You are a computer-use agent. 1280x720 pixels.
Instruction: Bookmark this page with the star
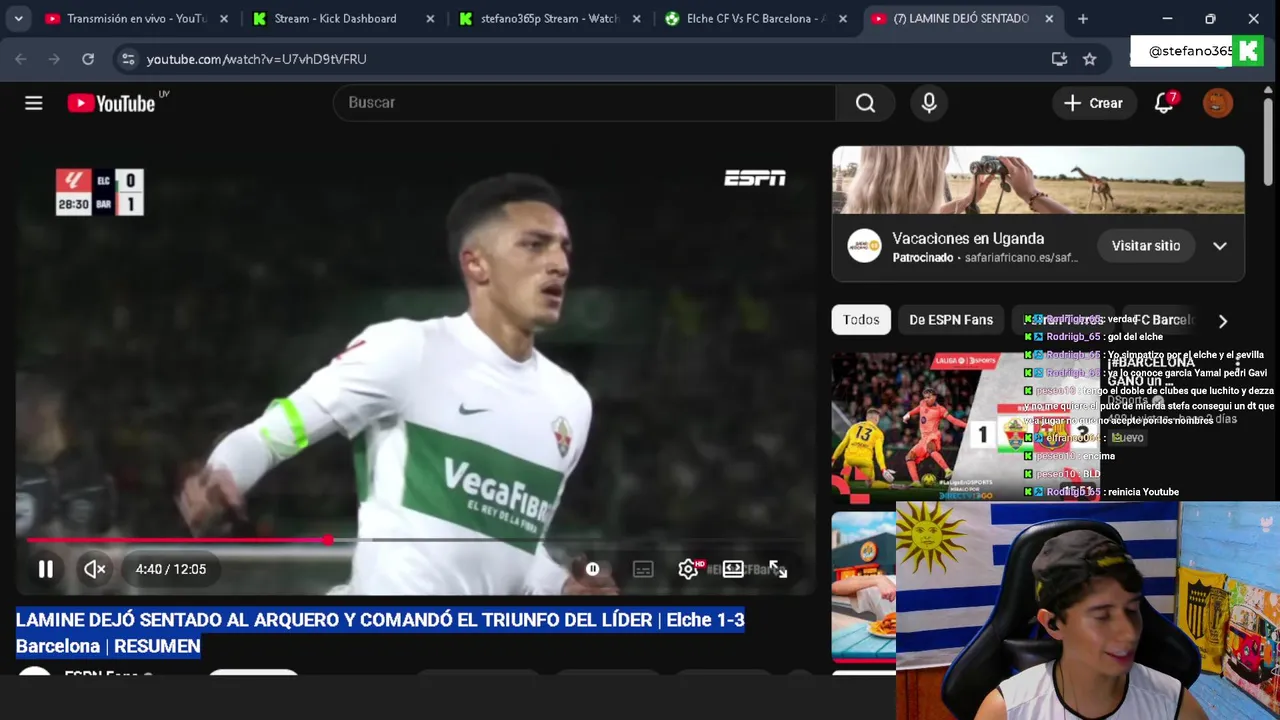coord(1090,59)
